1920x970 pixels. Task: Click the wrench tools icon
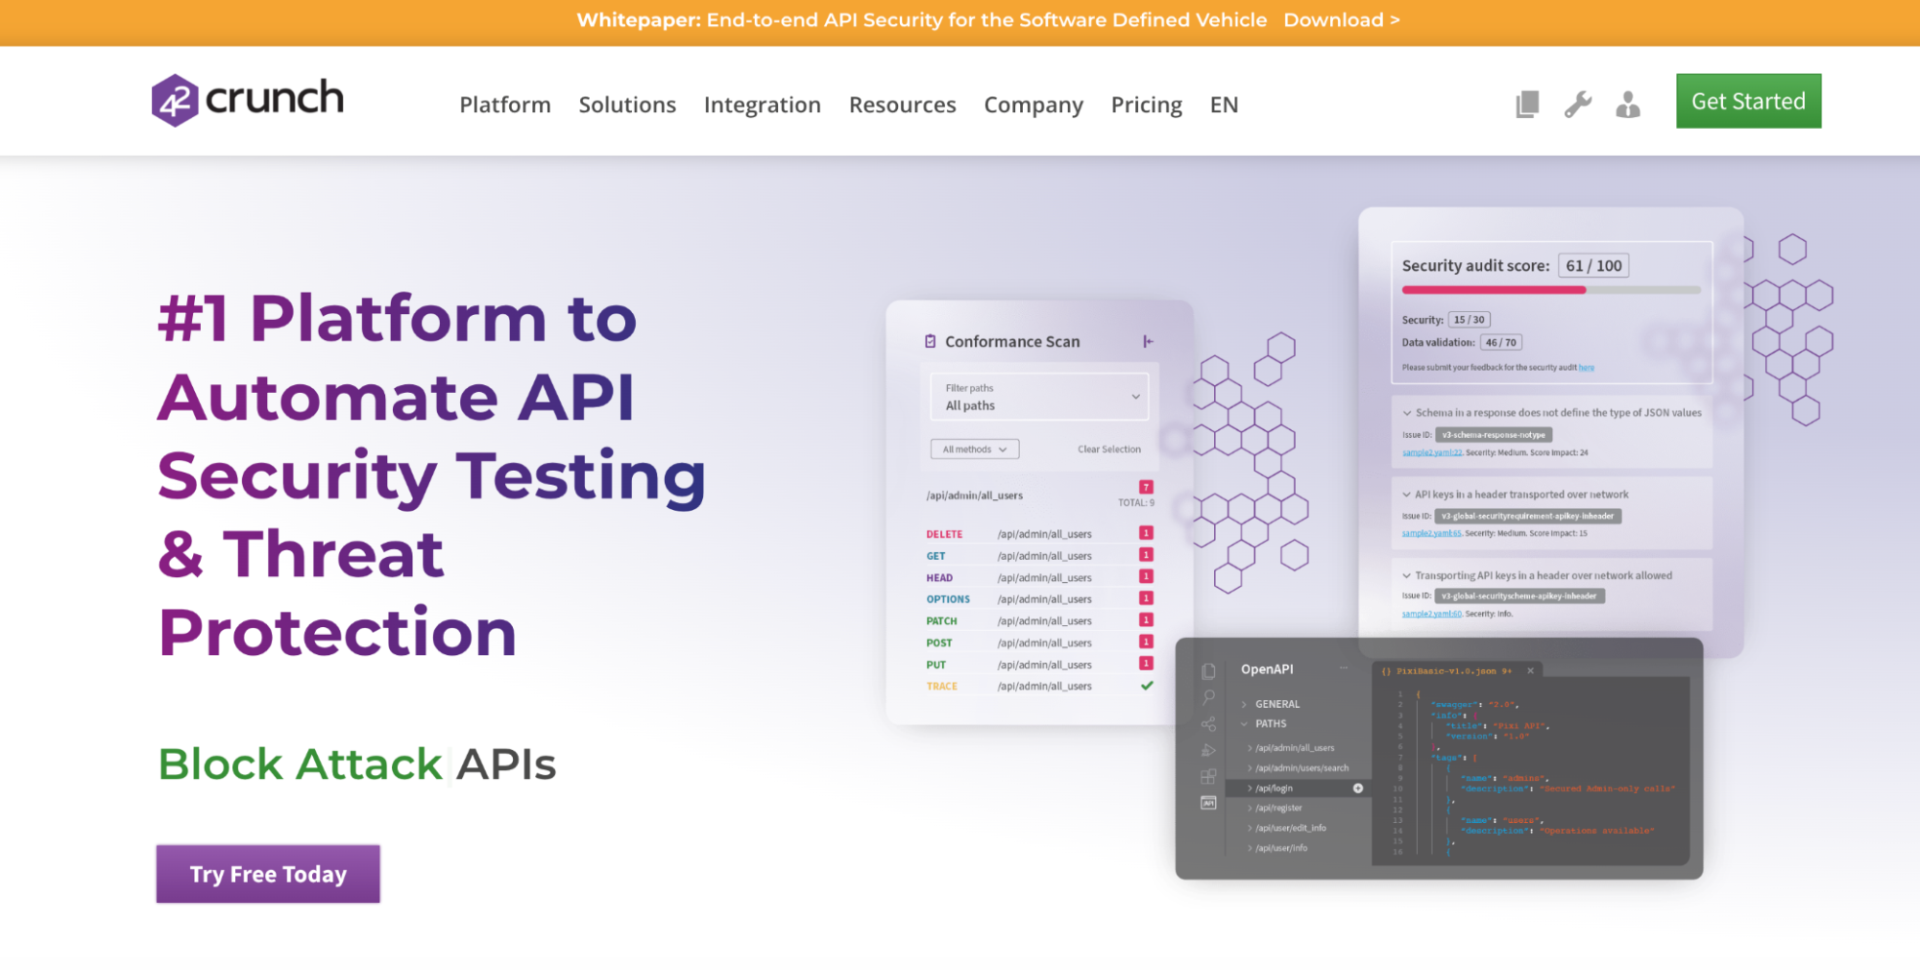pyautogui.click(x=1578, y=104)
